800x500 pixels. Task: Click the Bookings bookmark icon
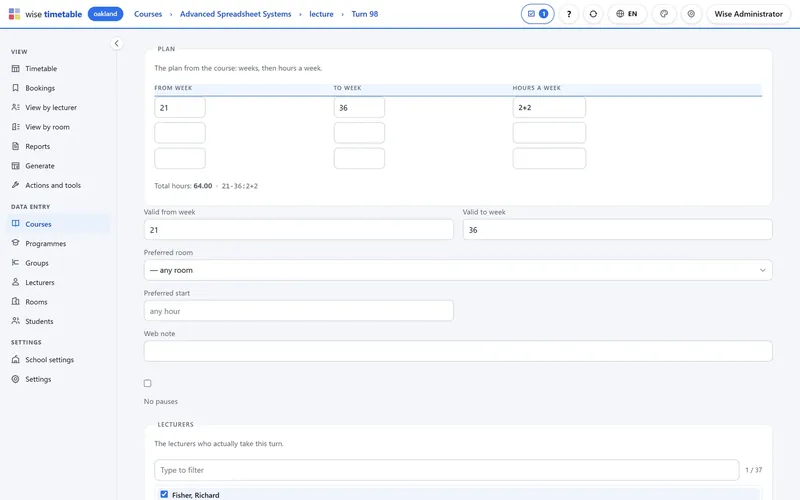coord(15,88)
